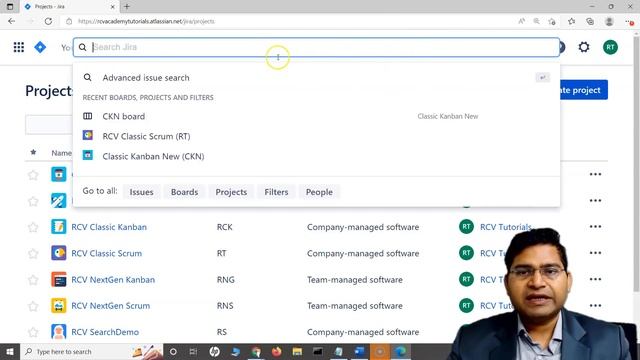Viewport: 640px width, 360px height.
Task: Open the HP app on taskbar
Action: tap(214, 351)
